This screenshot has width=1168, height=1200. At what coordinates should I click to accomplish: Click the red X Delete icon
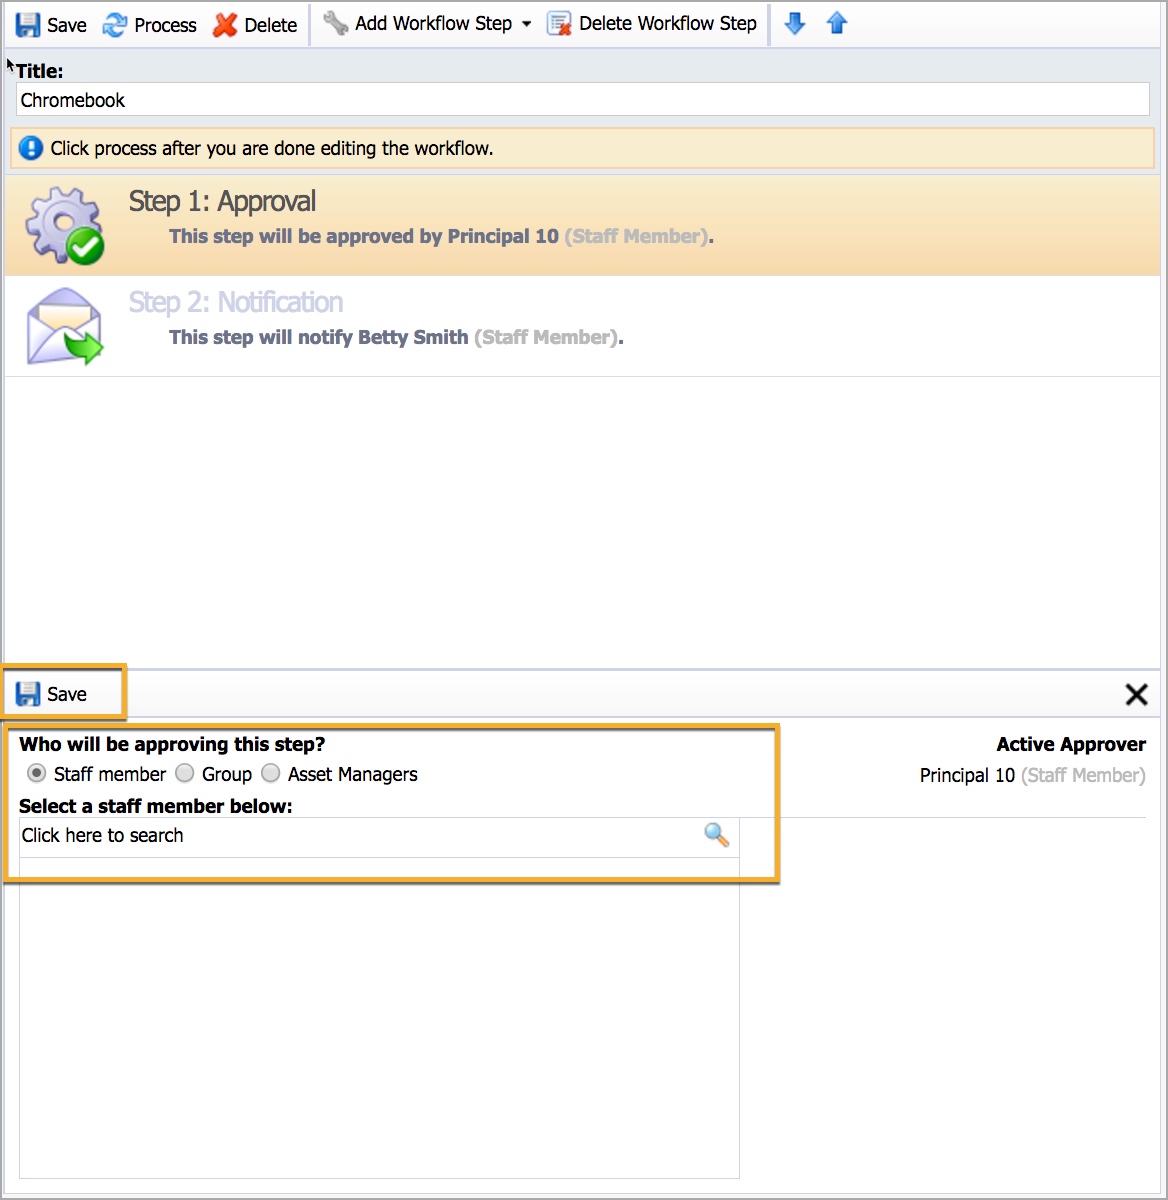[225, 24]
